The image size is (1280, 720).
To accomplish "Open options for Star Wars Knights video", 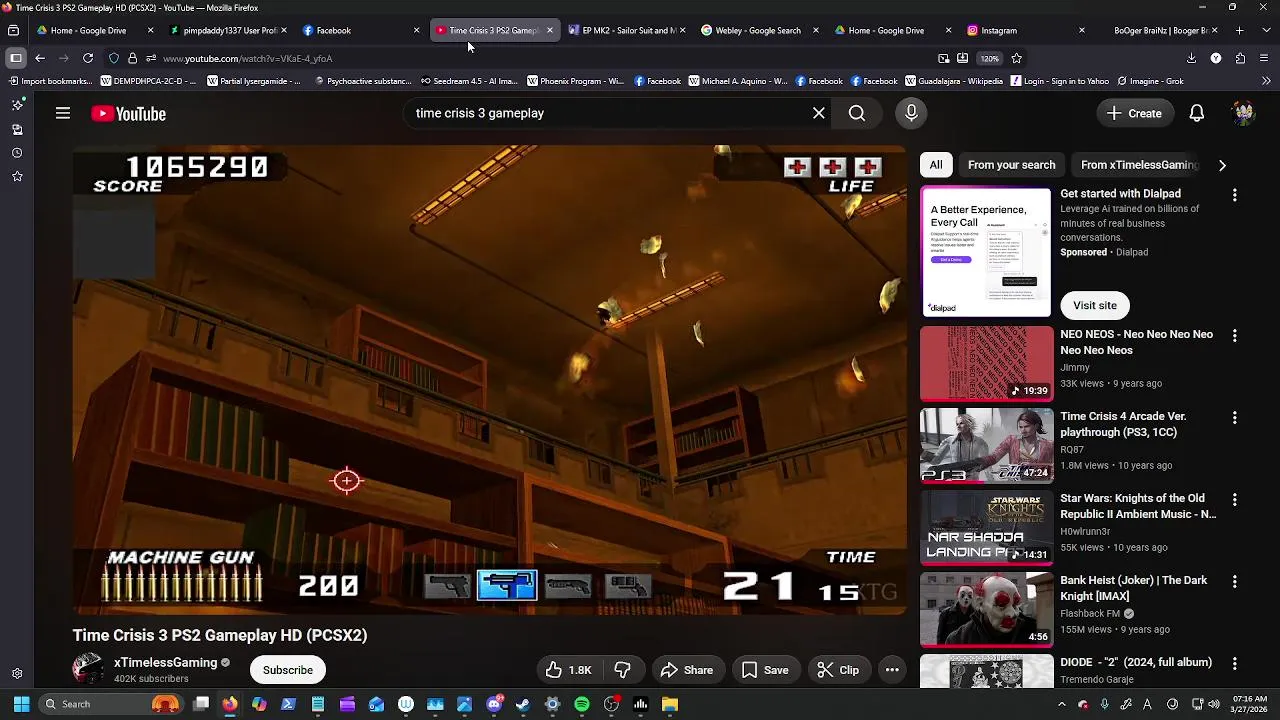I will (x=1235, y=500).
